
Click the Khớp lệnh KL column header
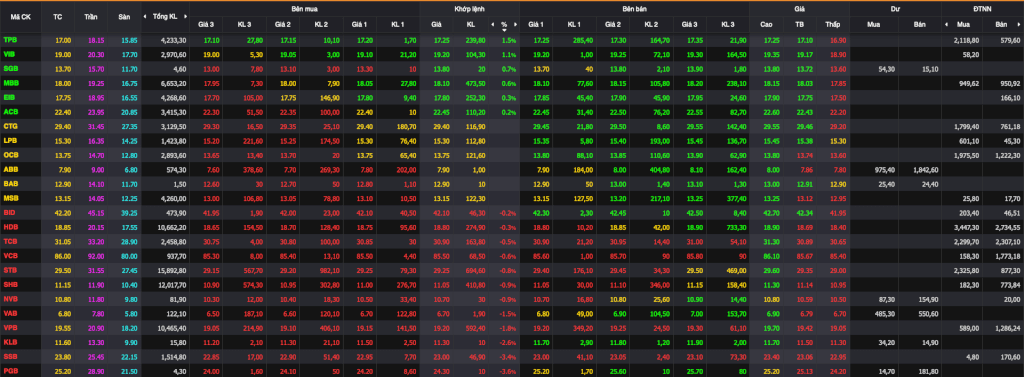pyautogui.click(x=470, y=24)
